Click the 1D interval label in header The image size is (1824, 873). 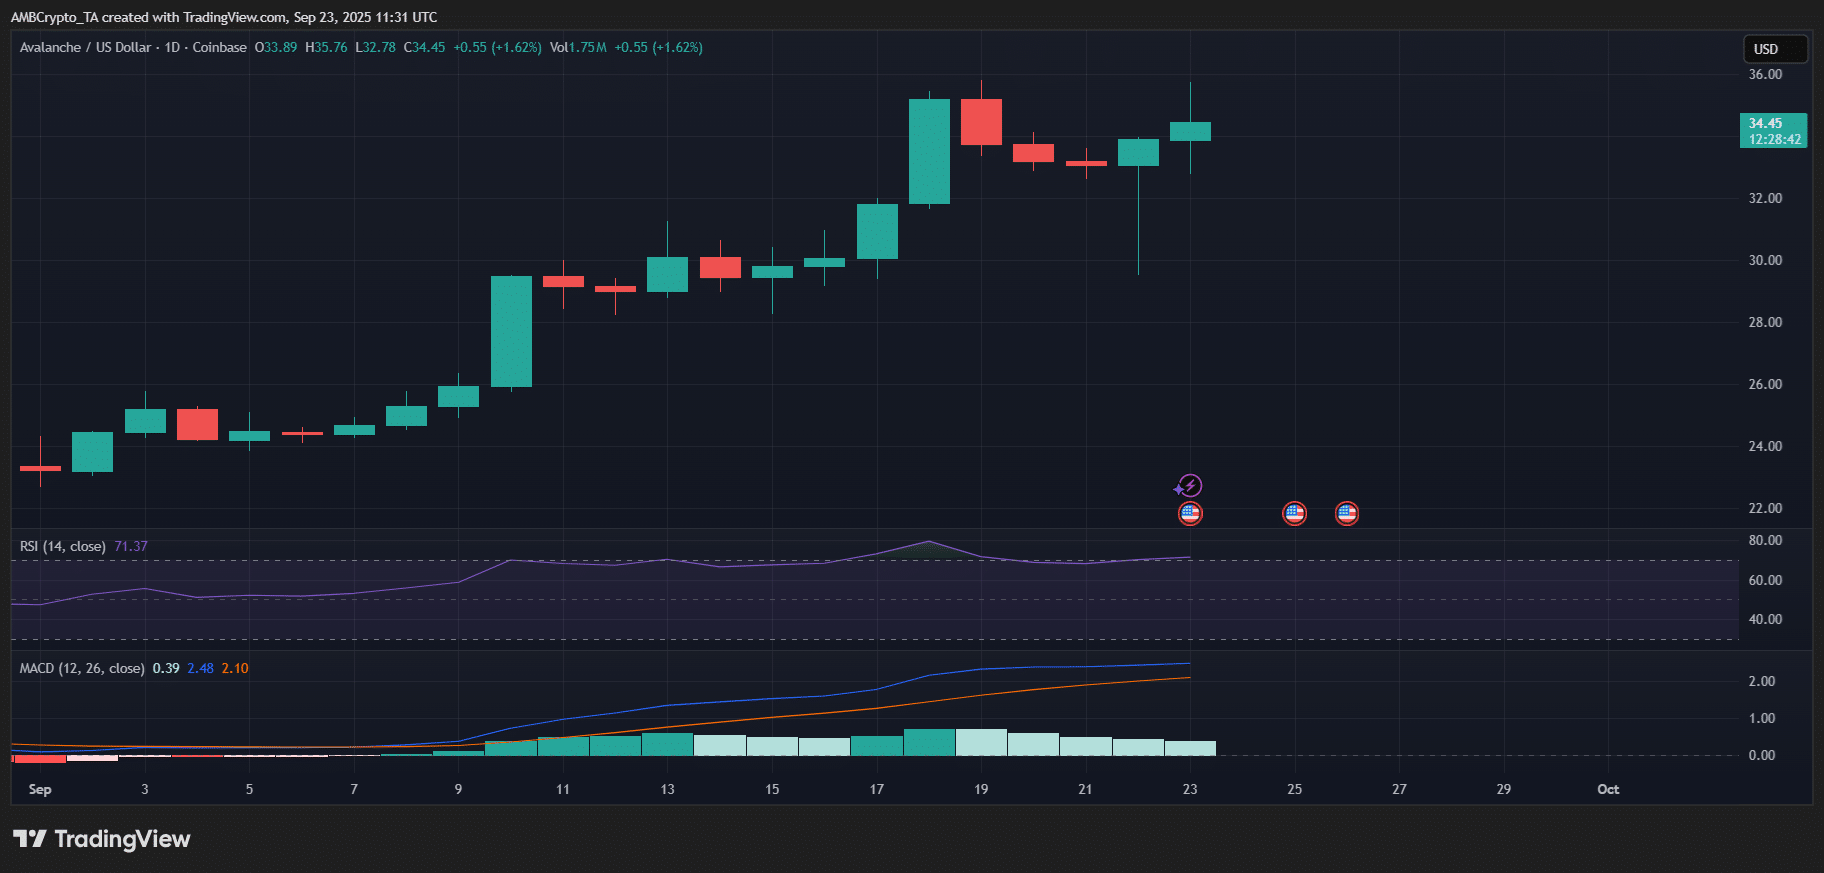coord(172,48)
